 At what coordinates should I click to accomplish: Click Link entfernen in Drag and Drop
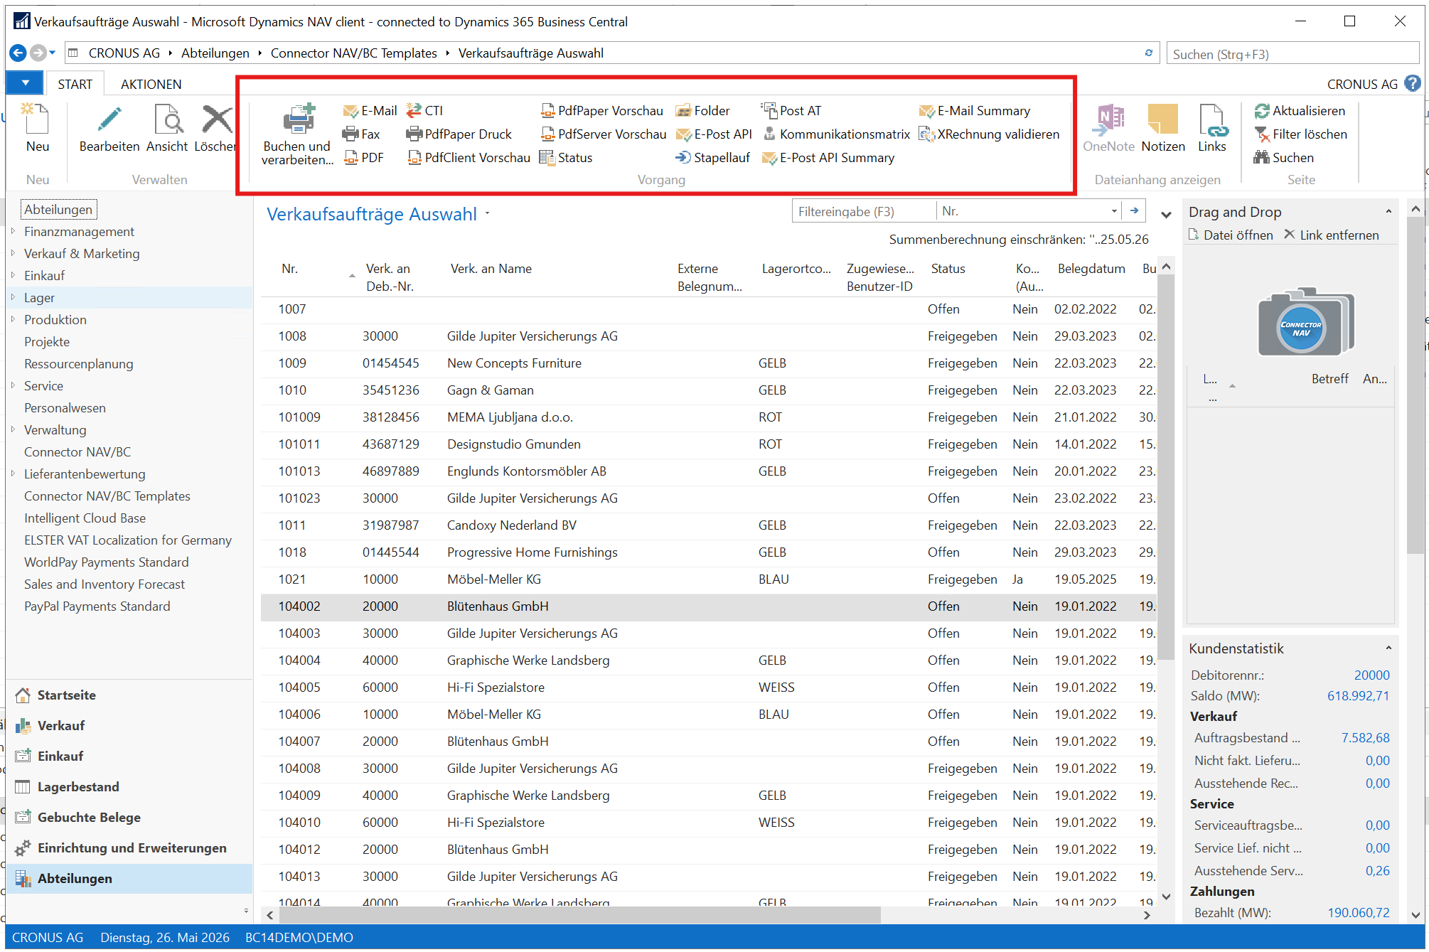[x=1331, y=235]
